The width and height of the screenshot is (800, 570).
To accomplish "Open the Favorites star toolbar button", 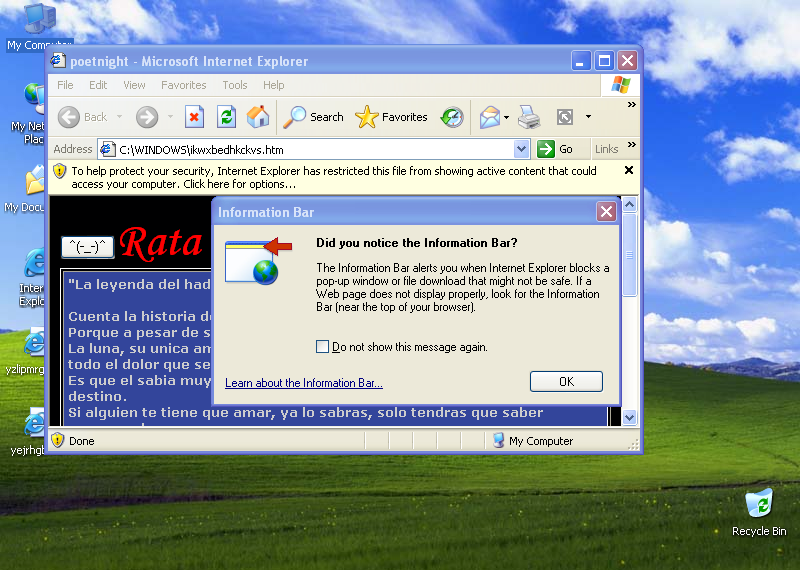I will (391, 117).
